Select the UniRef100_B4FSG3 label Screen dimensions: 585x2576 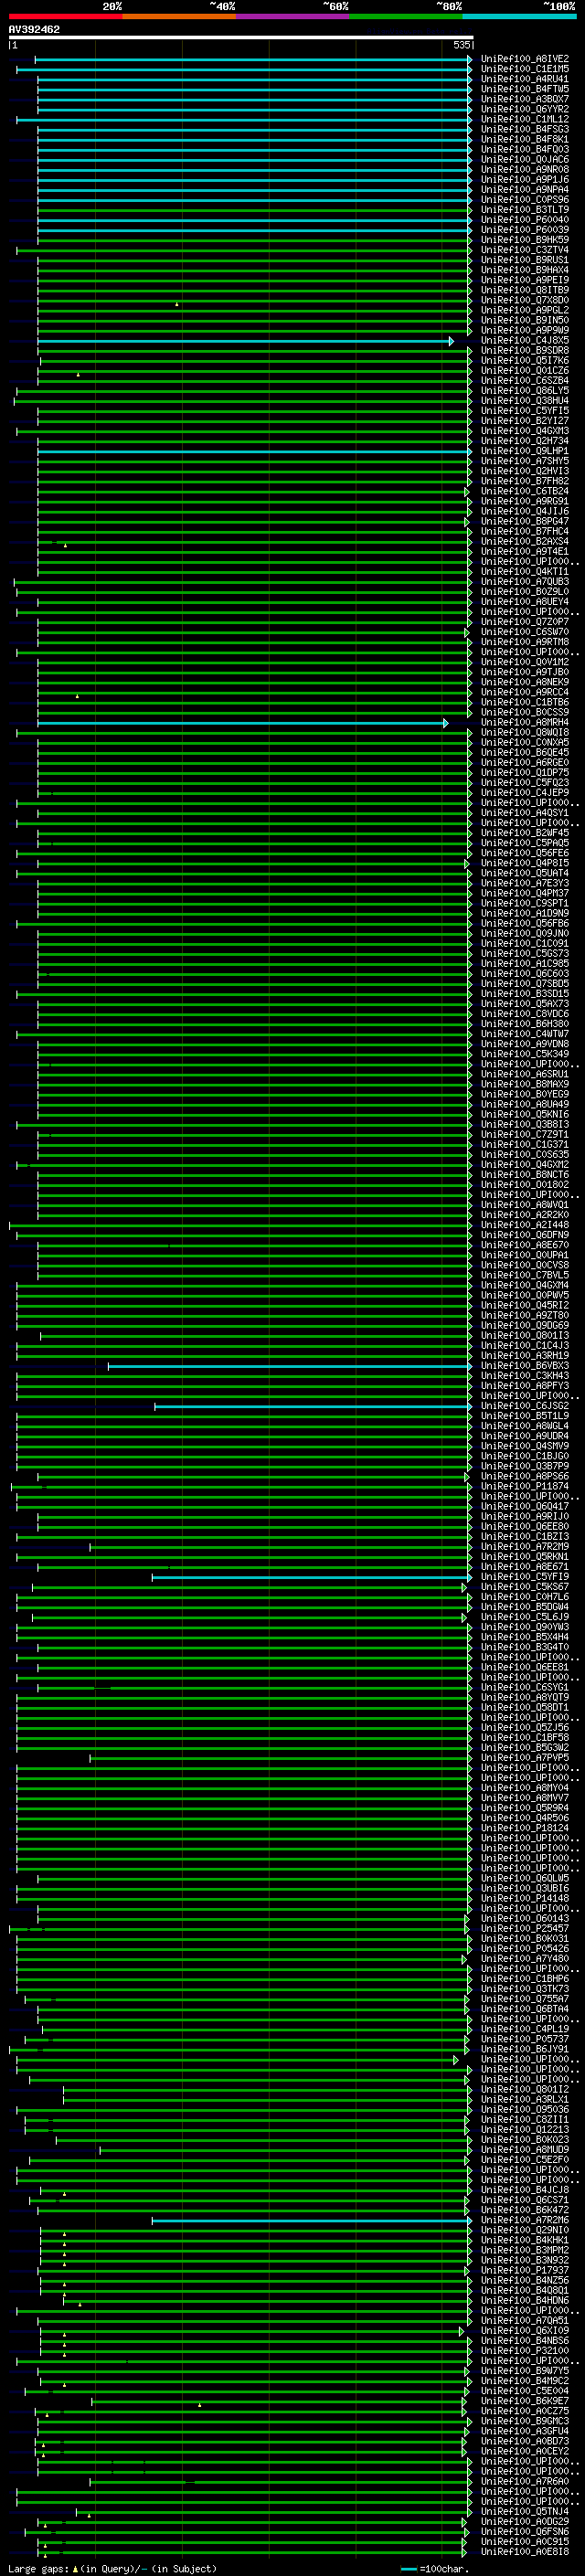525,129
